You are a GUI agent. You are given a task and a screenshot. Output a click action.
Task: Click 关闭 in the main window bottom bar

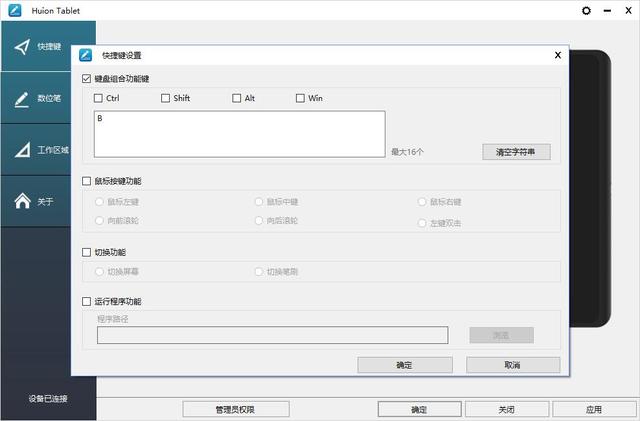pyautogui.click(x=507, y=409)
